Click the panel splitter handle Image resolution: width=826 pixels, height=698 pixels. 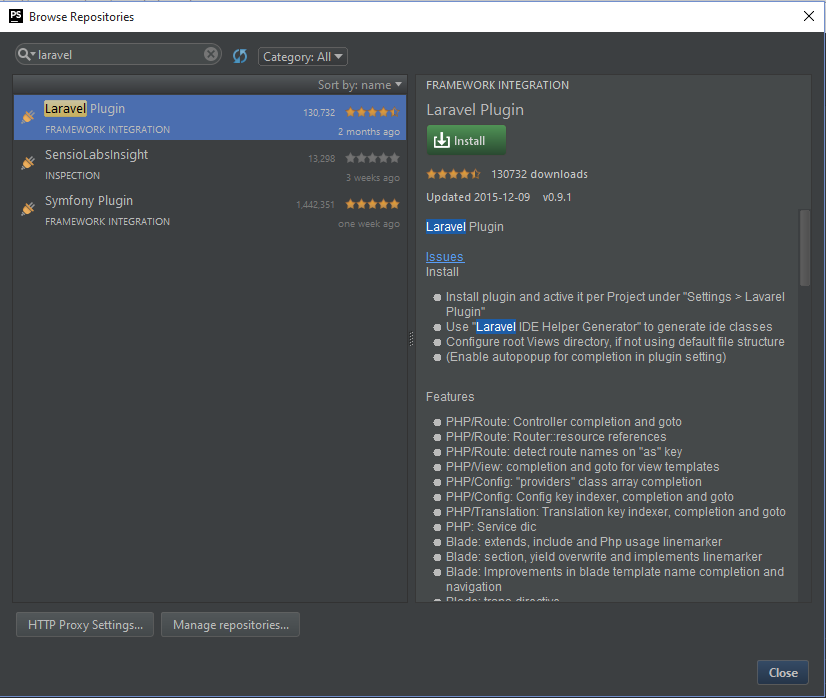tap(411, 339)
